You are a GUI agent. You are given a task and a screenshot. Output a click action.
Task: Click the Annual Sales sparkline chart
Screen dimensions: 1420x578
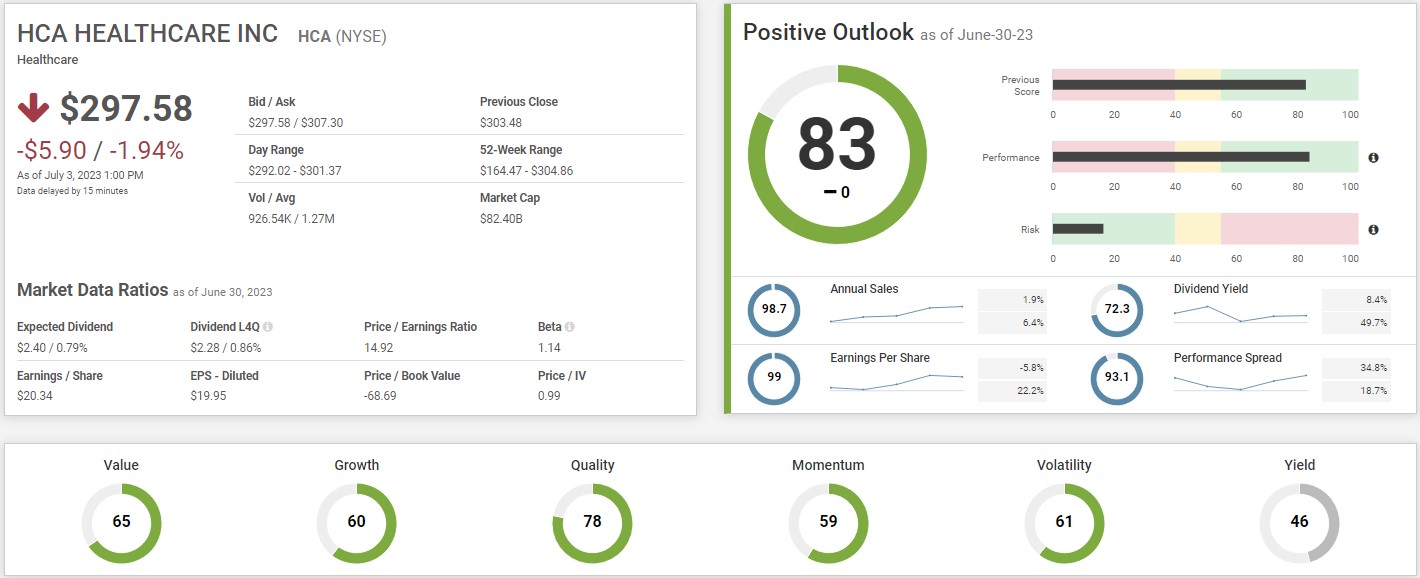tap(896, 314)
